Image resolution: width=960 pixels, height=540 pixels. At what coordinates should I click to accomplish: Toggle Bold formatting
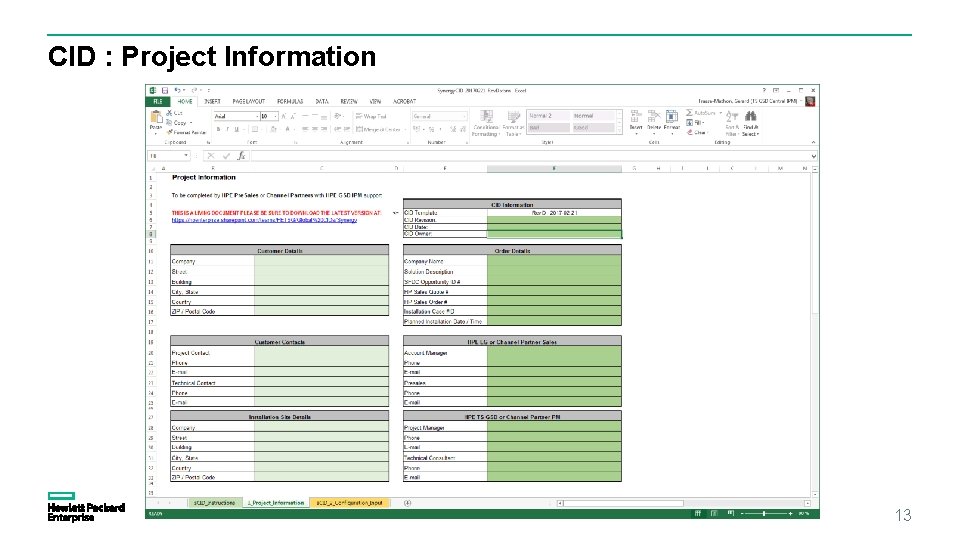[218, 129]
